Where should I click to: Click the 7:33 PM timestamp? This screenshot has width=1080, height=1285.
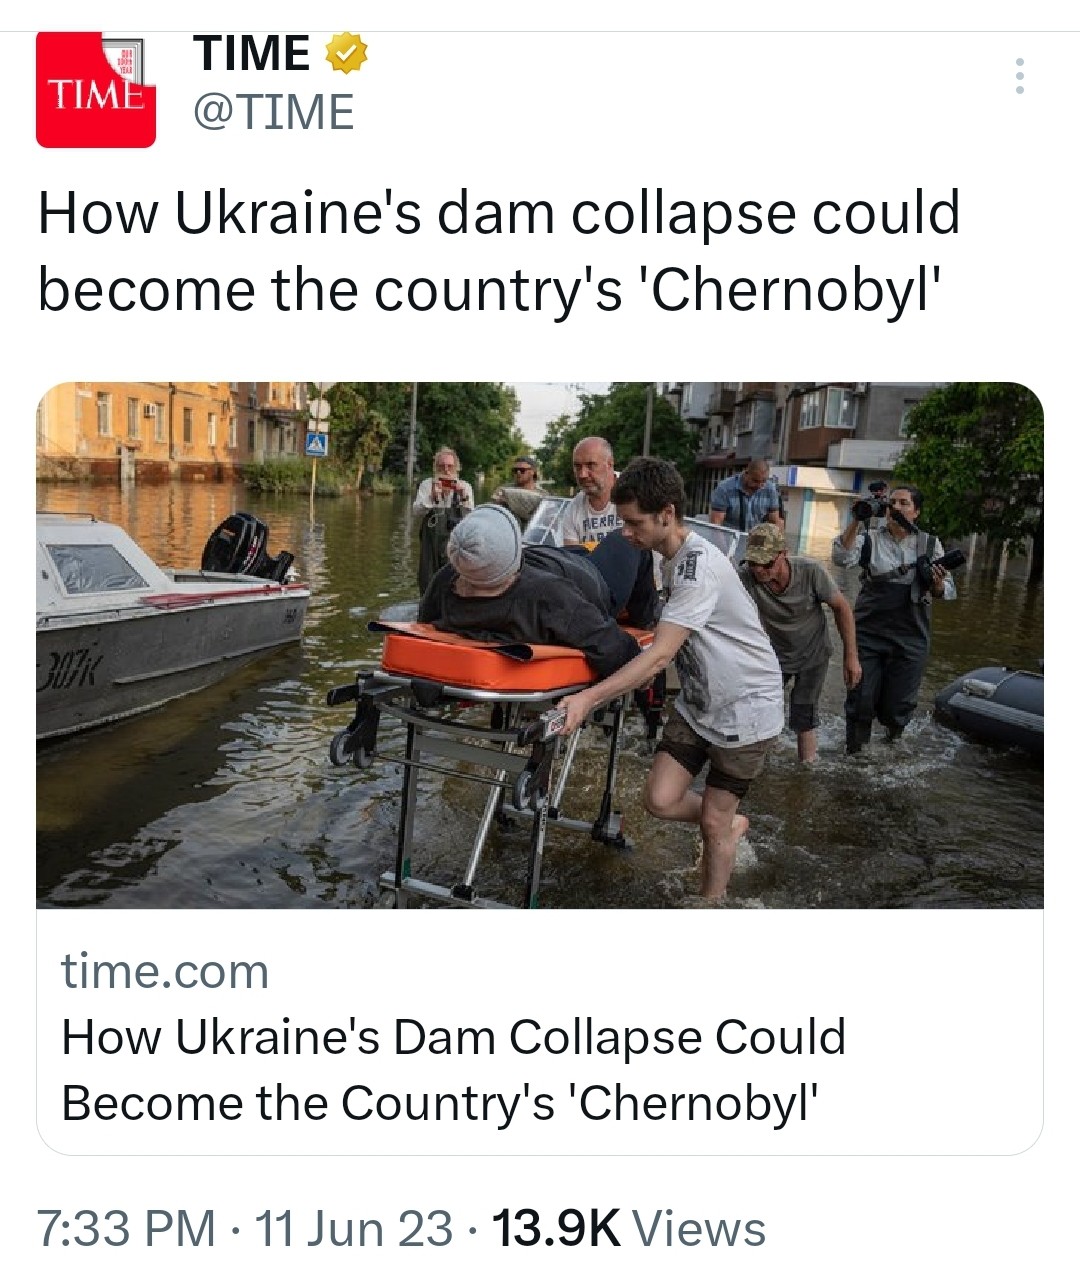click(126, 1229)
